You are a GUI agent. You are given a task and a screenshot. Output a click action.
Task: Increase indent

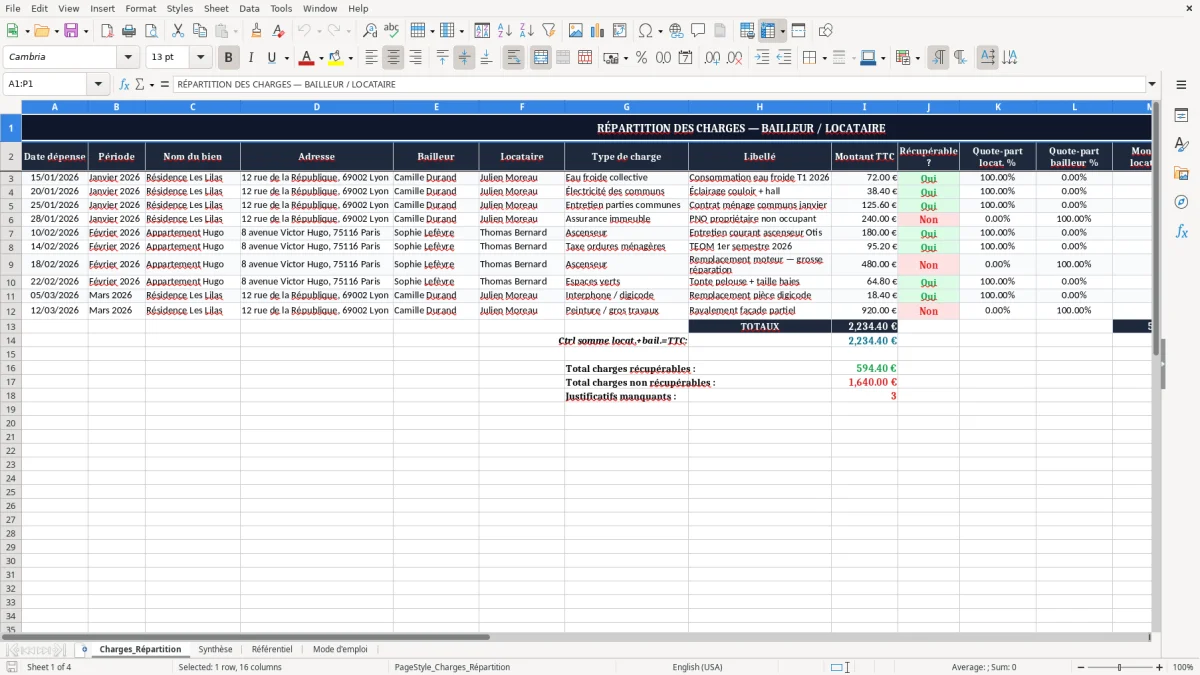(x=762, y=58)
